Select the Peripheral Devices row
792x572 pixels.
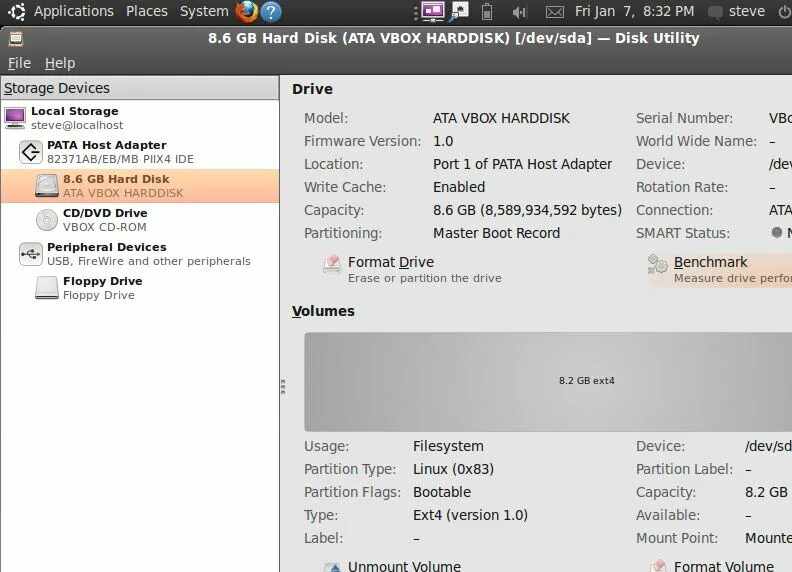140,254
